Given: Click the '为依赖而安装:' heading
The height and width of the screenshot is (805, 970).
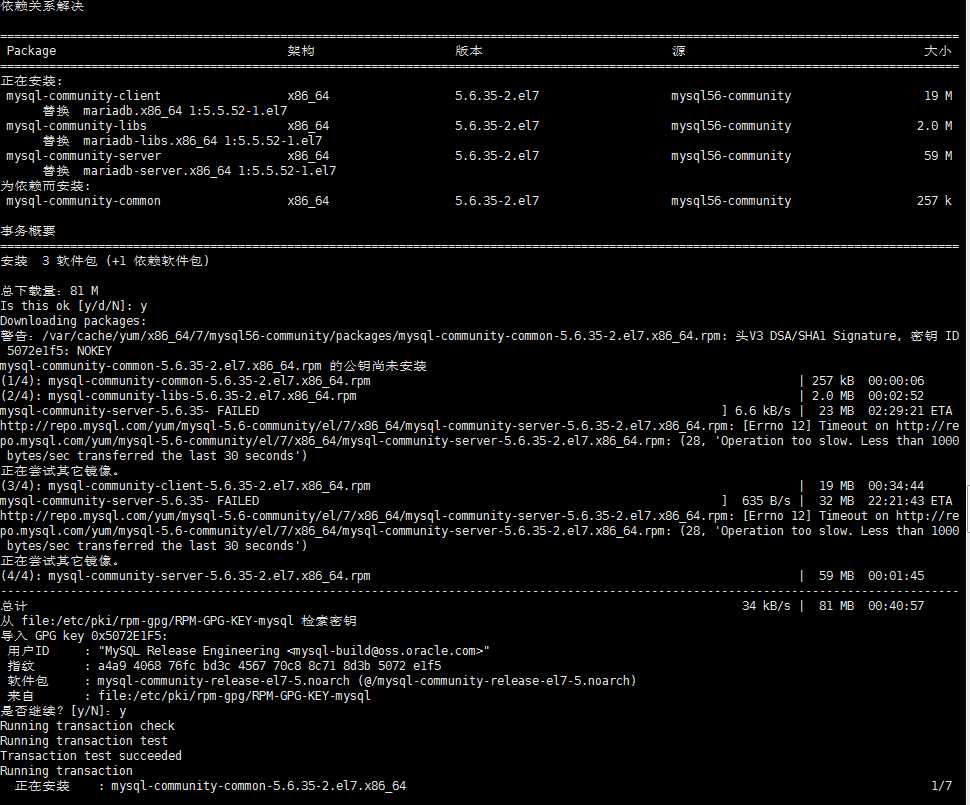Looking at the screenshot, I should (x=45, y=186).
